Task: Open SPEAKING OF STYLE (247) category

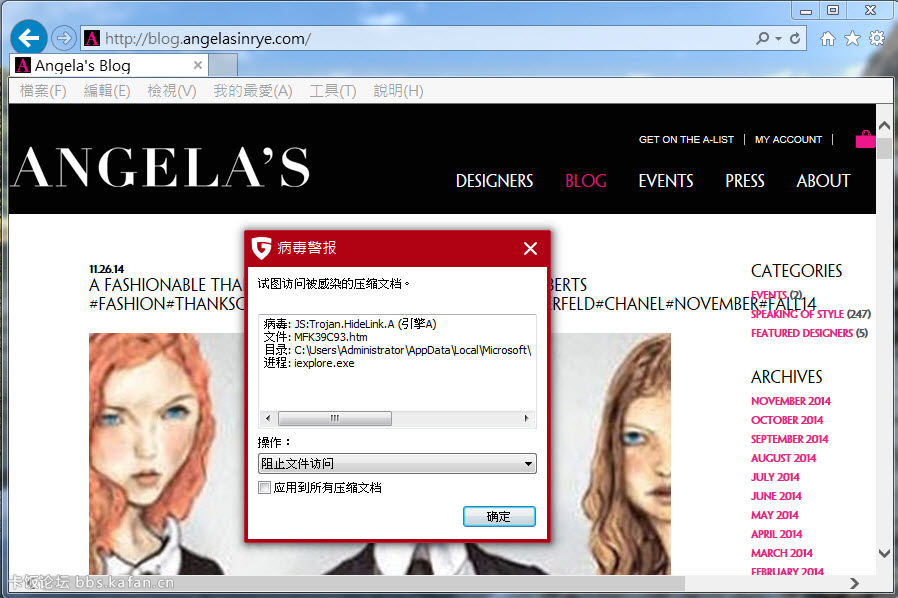Action: tap(811, 314)
